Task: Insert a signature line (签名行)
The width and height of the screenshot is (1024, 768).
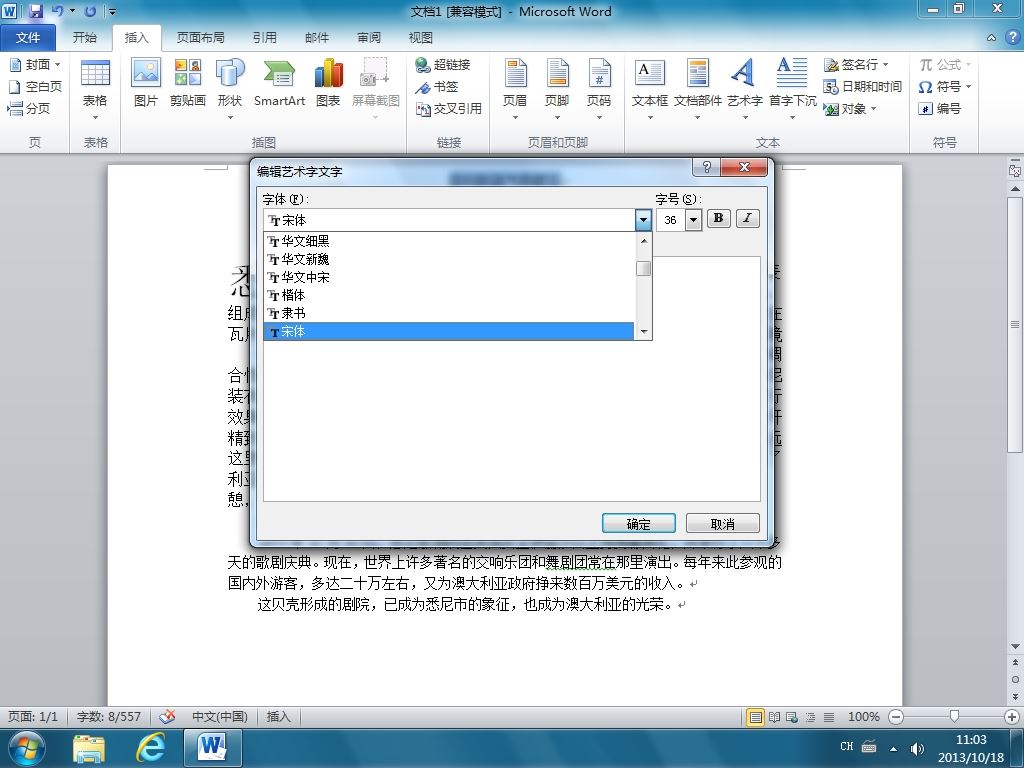Action: click(x=857, y=65)
